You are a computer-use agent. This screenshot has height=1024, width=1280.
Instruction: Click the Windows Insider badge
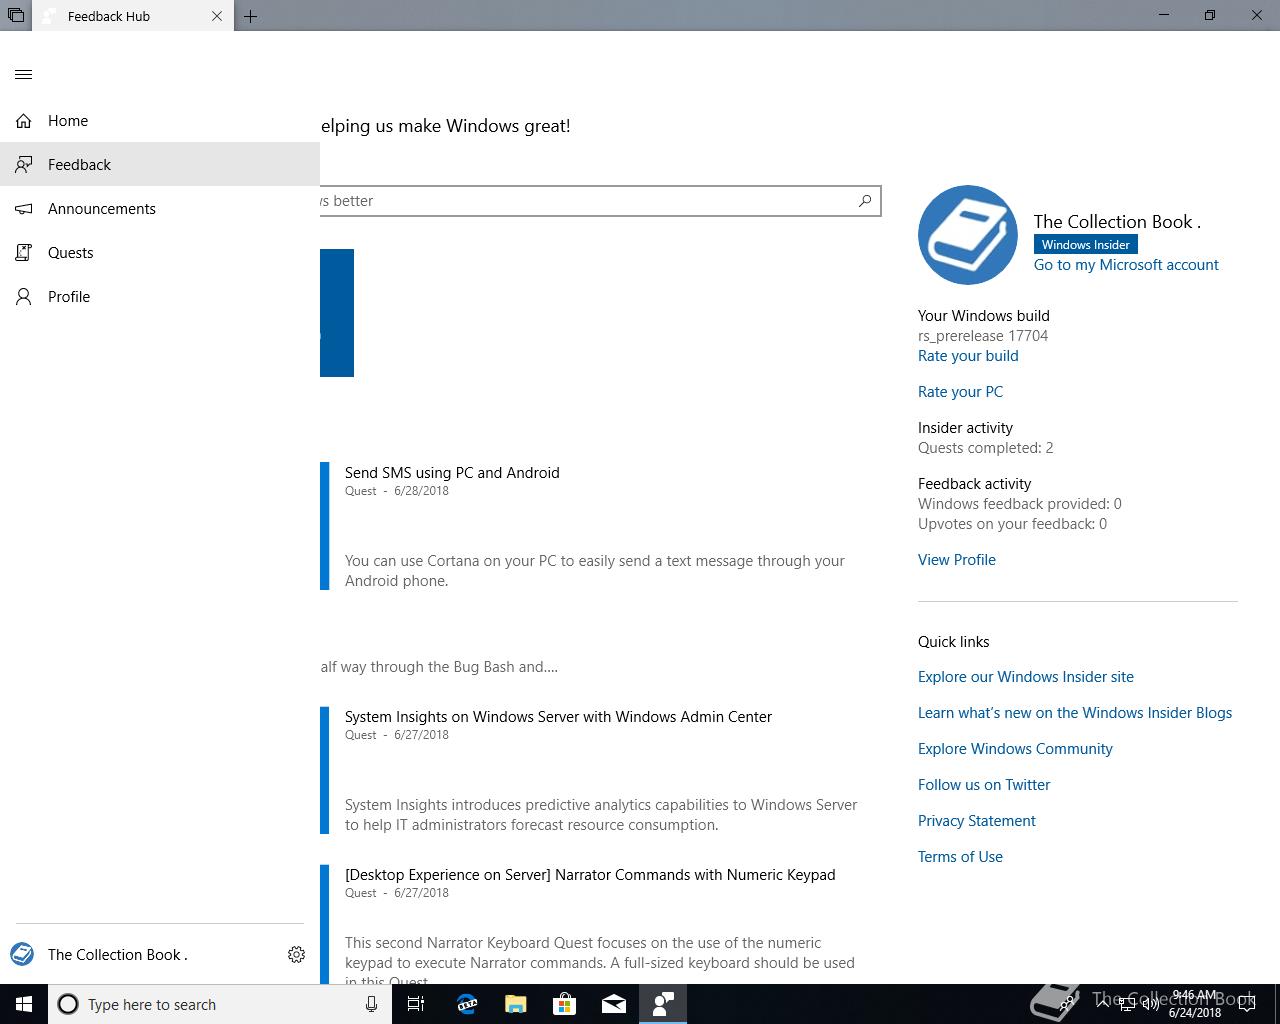pos(1085,244)
